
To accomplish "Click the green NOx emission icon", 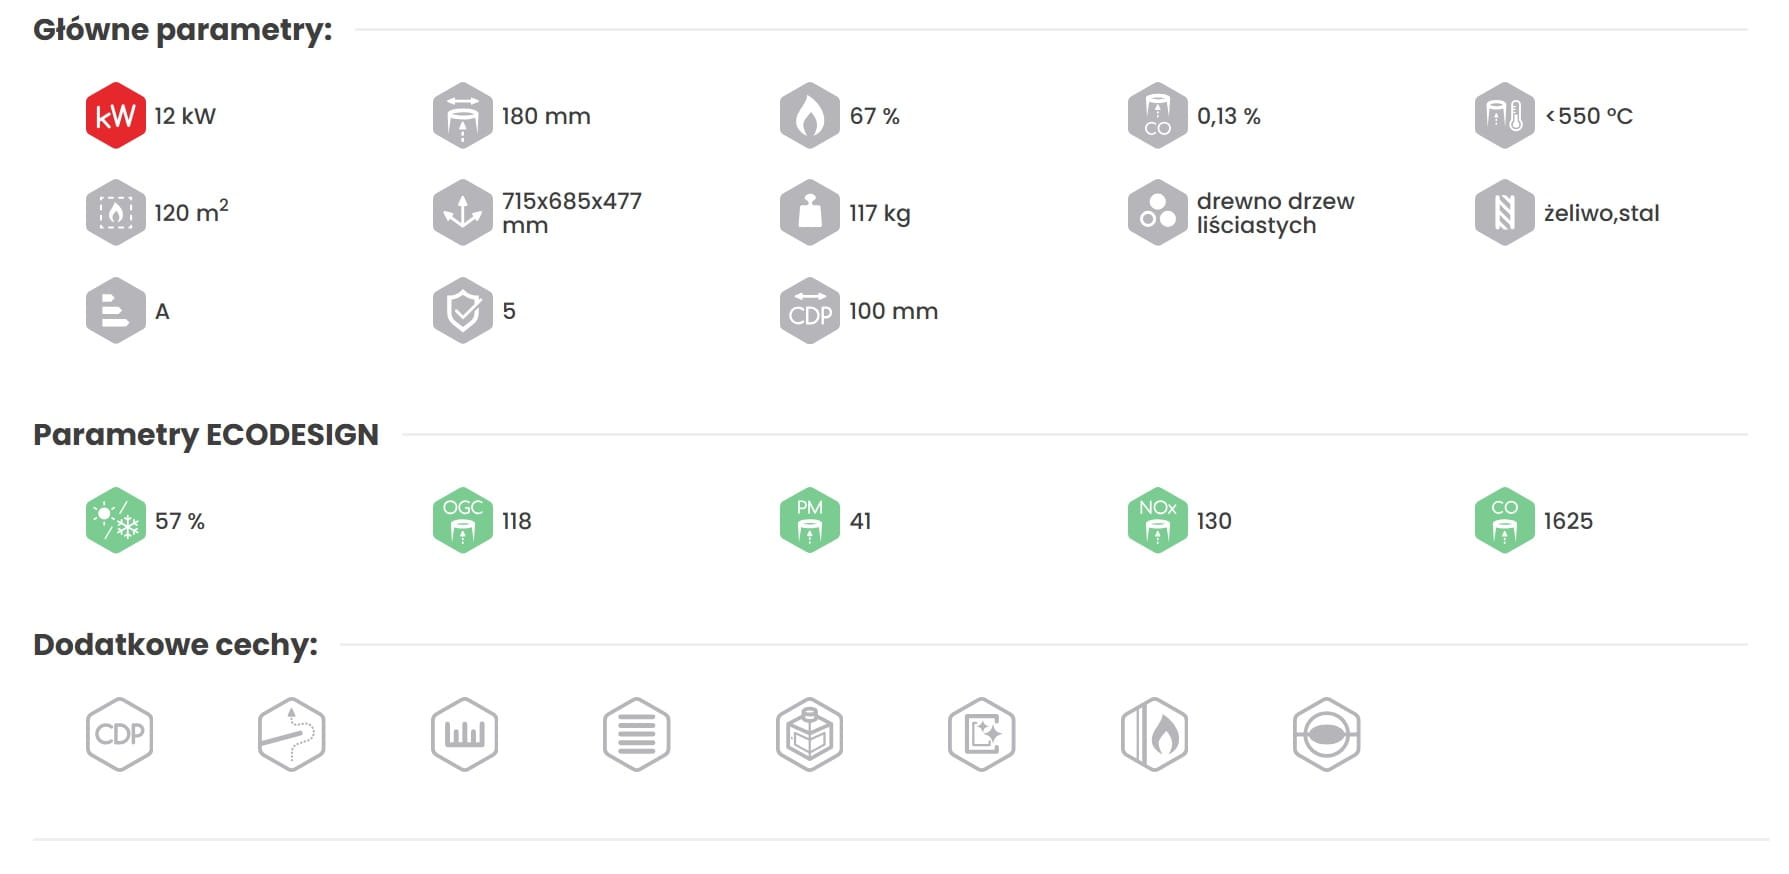I will 1157,521.
